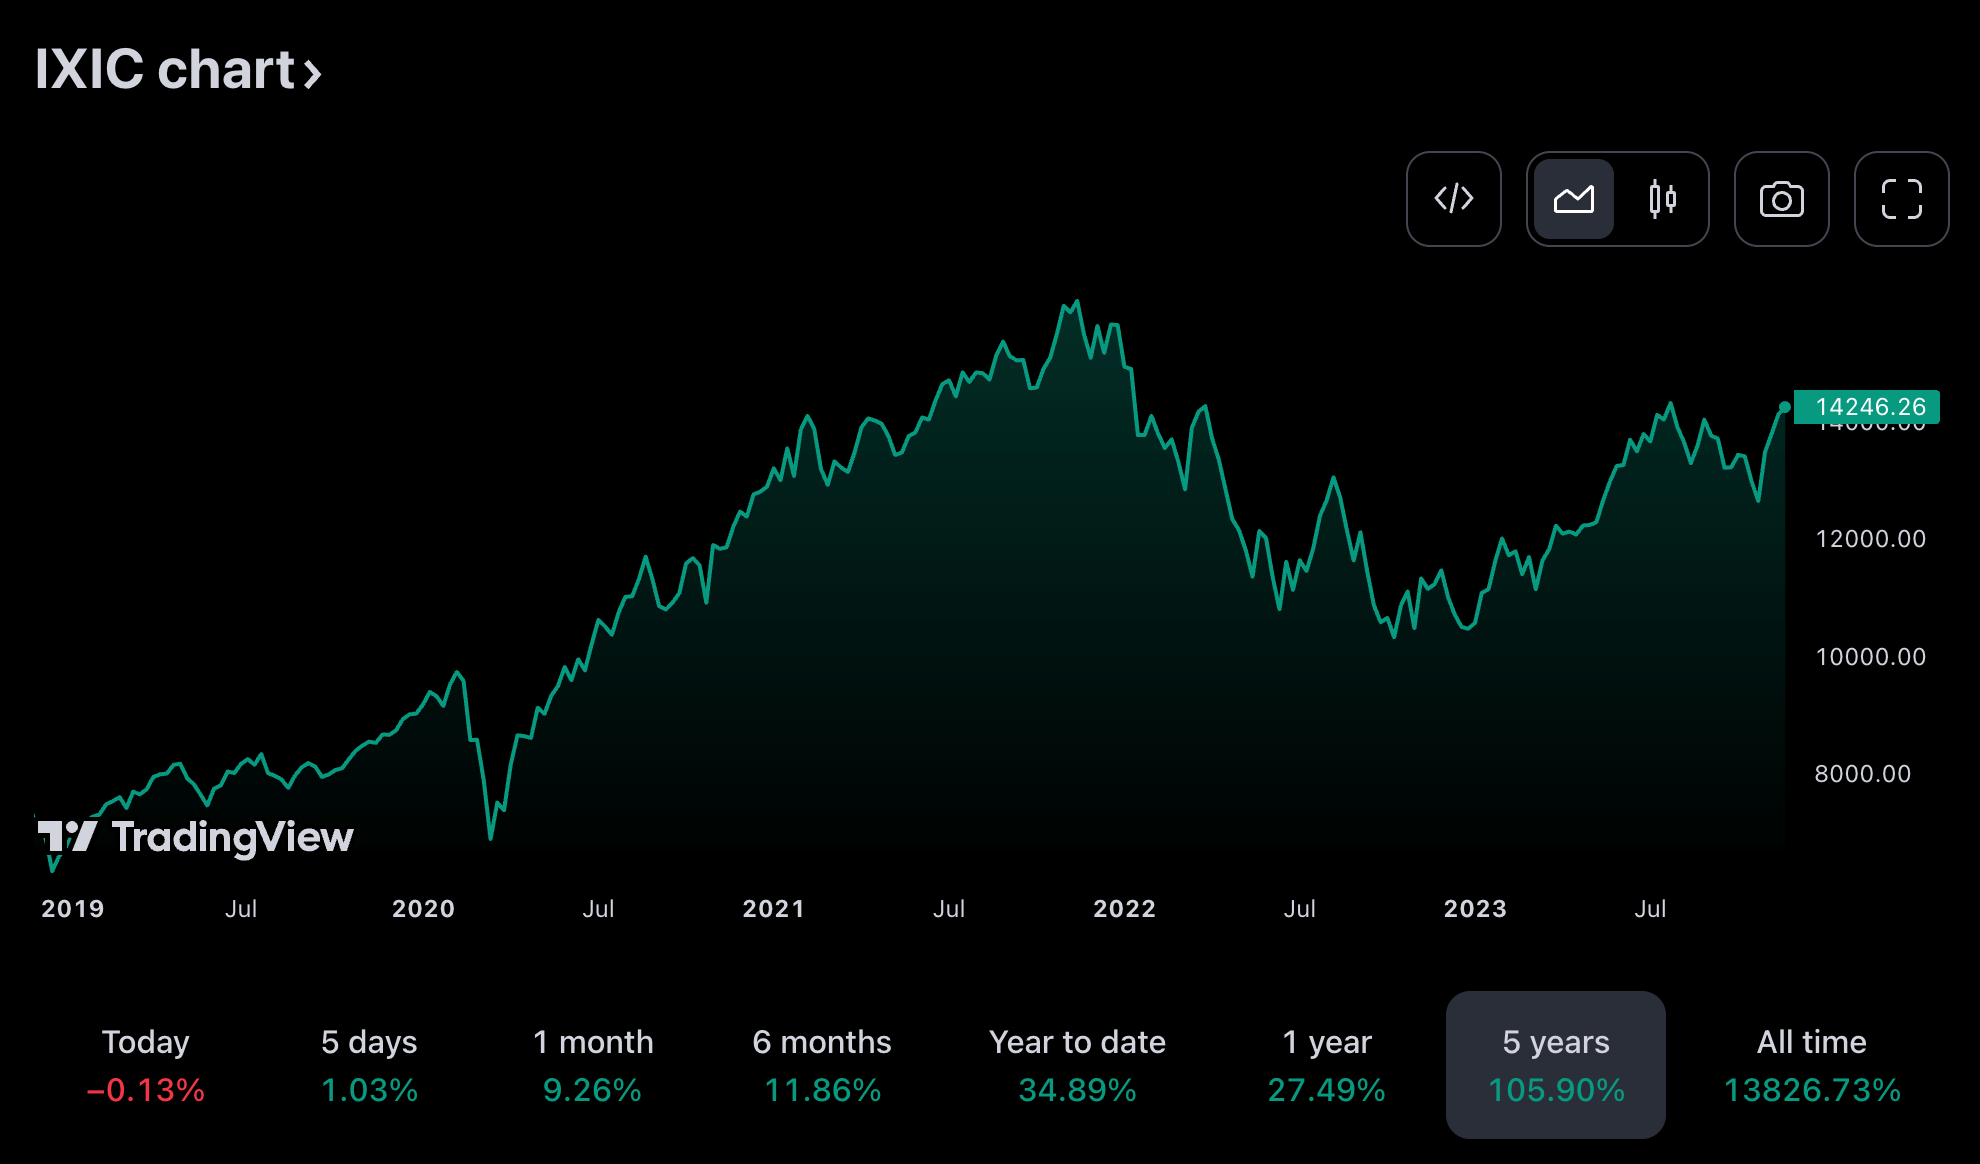Take a chart snapshot with camera icon
The image size is (1980, 1164).
click(x=1781, y=199)
